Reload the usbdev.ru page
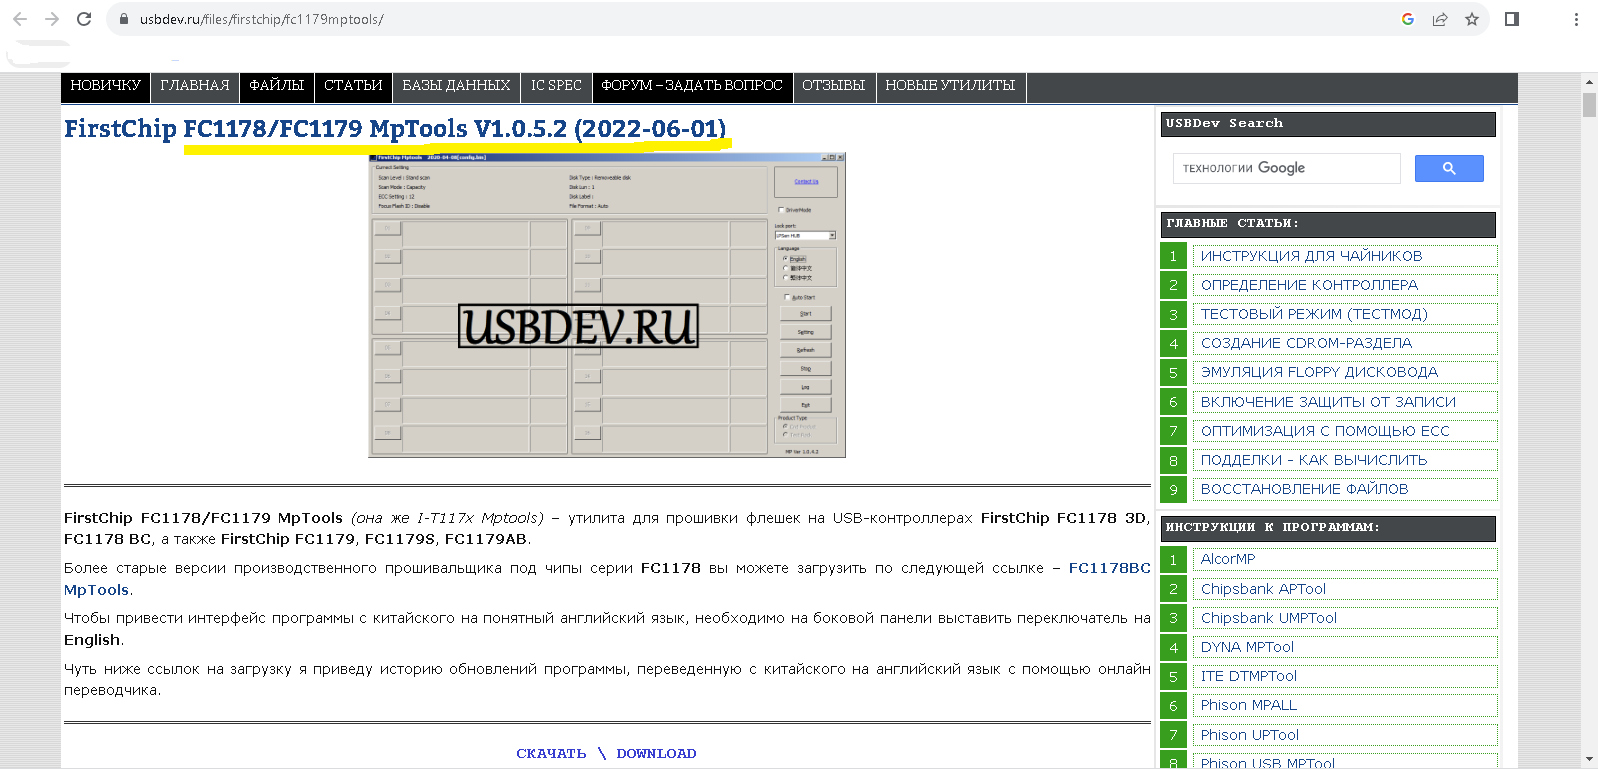 pyautogui.click(x=84, y=19)
